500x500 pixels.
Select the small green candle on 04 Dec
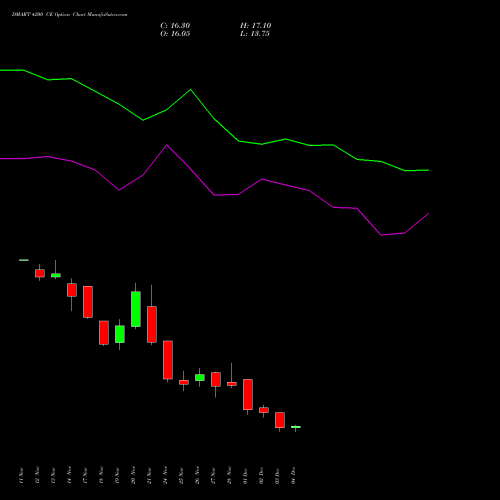pos(296,427)
